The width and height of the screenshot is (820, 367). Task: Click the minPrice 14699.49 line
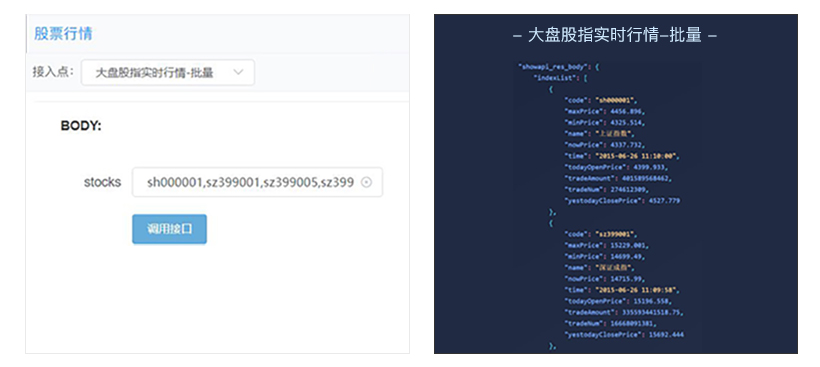[605, 256]
